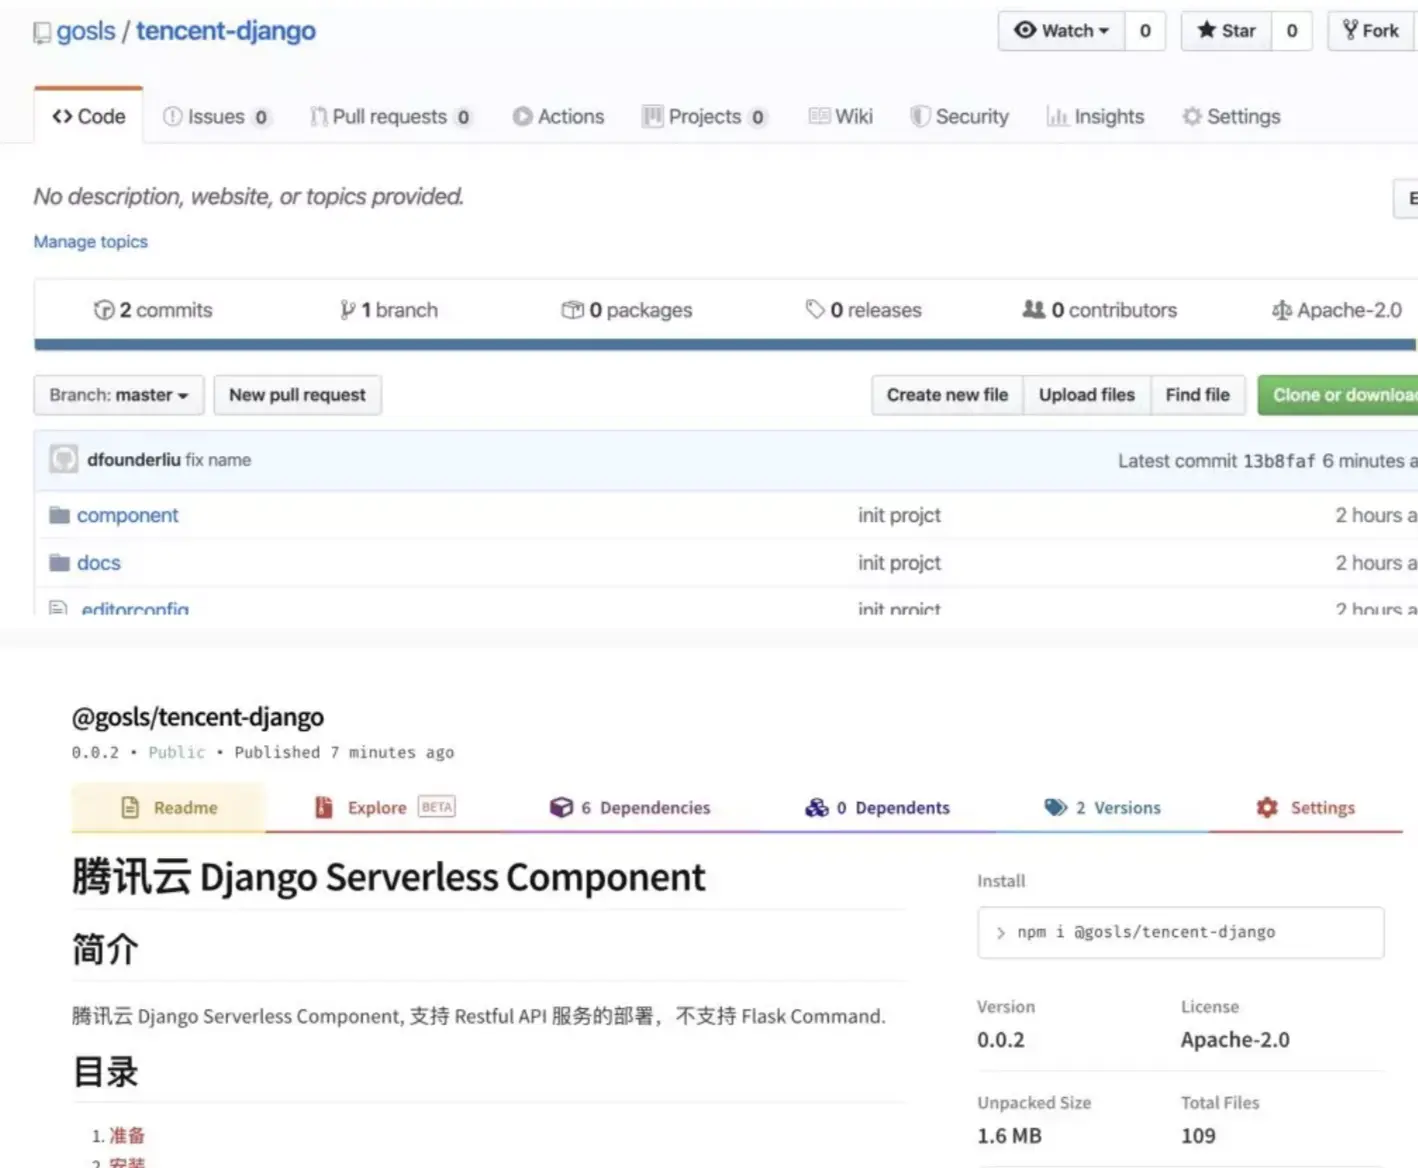This screenshot has width=1418, height=1168.
Task: Click the folder icon for component
Action: click(60, 515)
